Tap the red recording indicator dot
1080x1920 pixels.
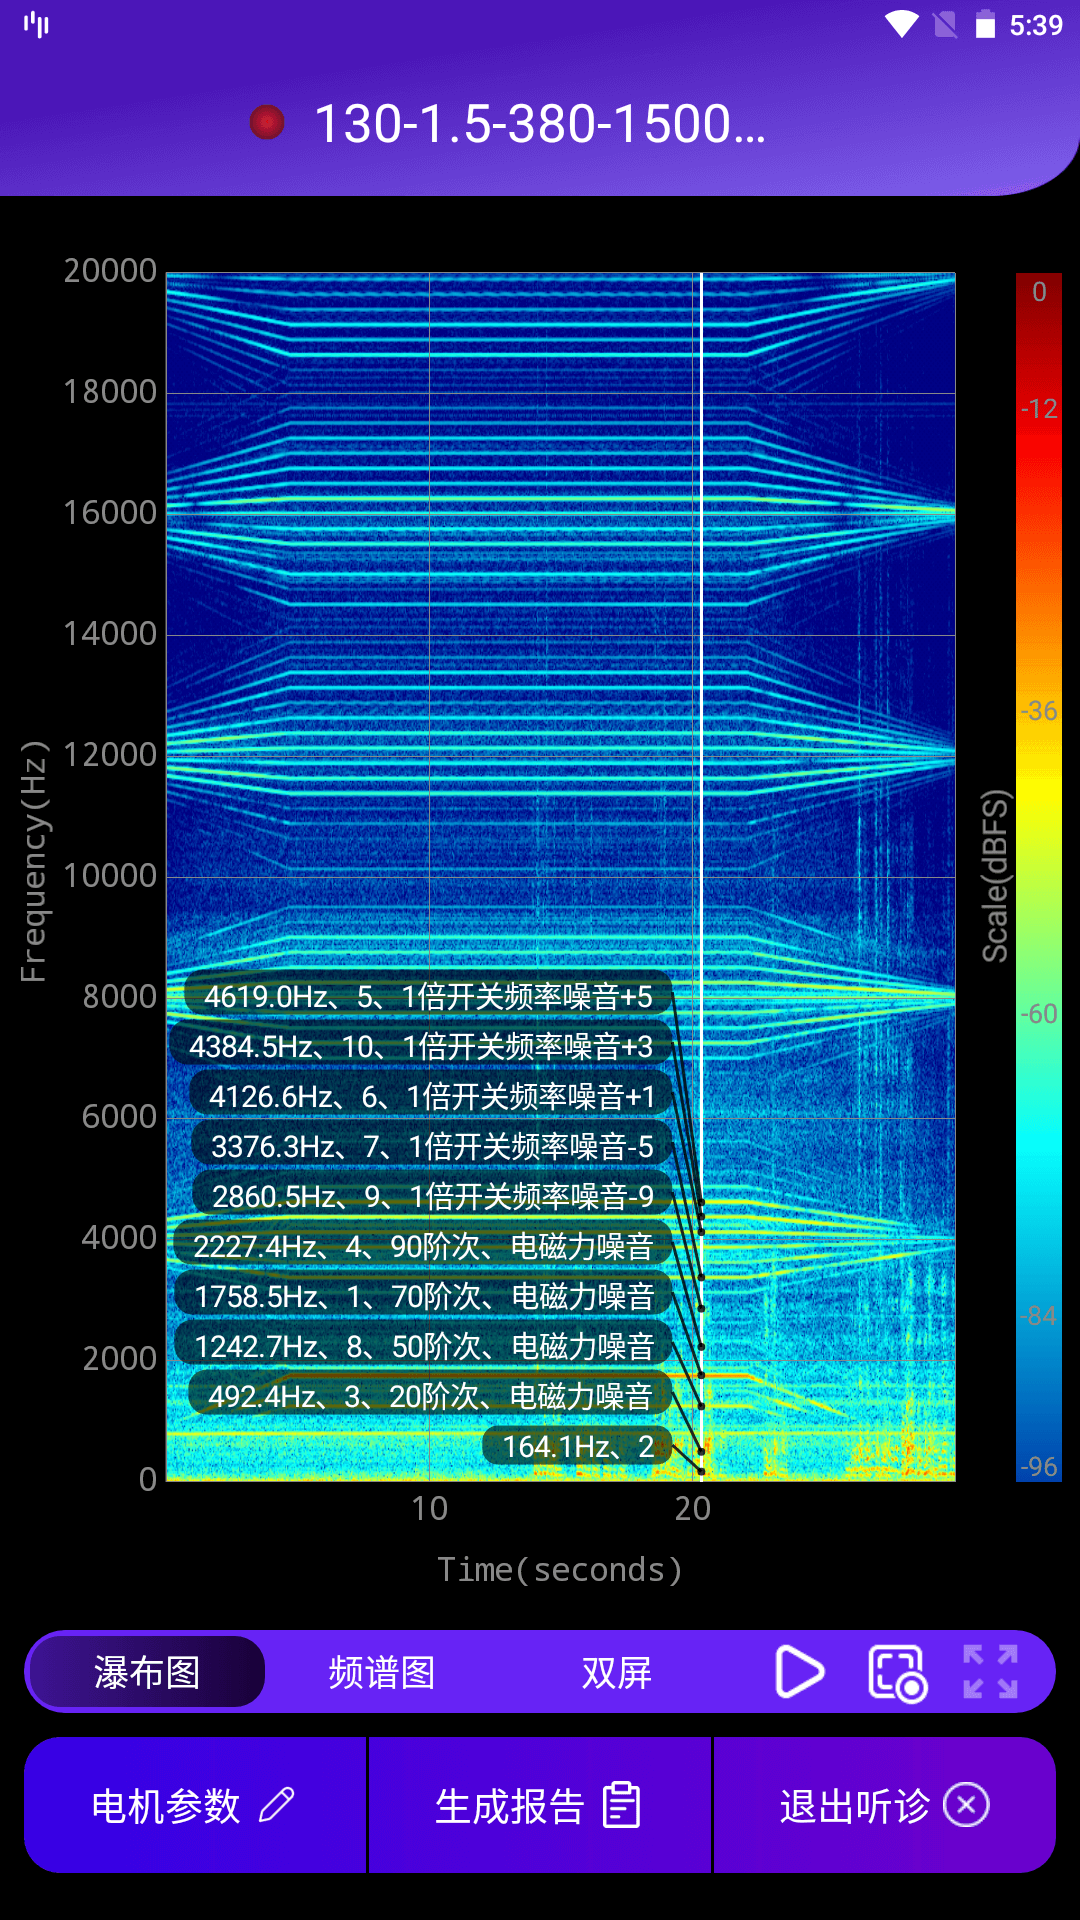point(267,123)
